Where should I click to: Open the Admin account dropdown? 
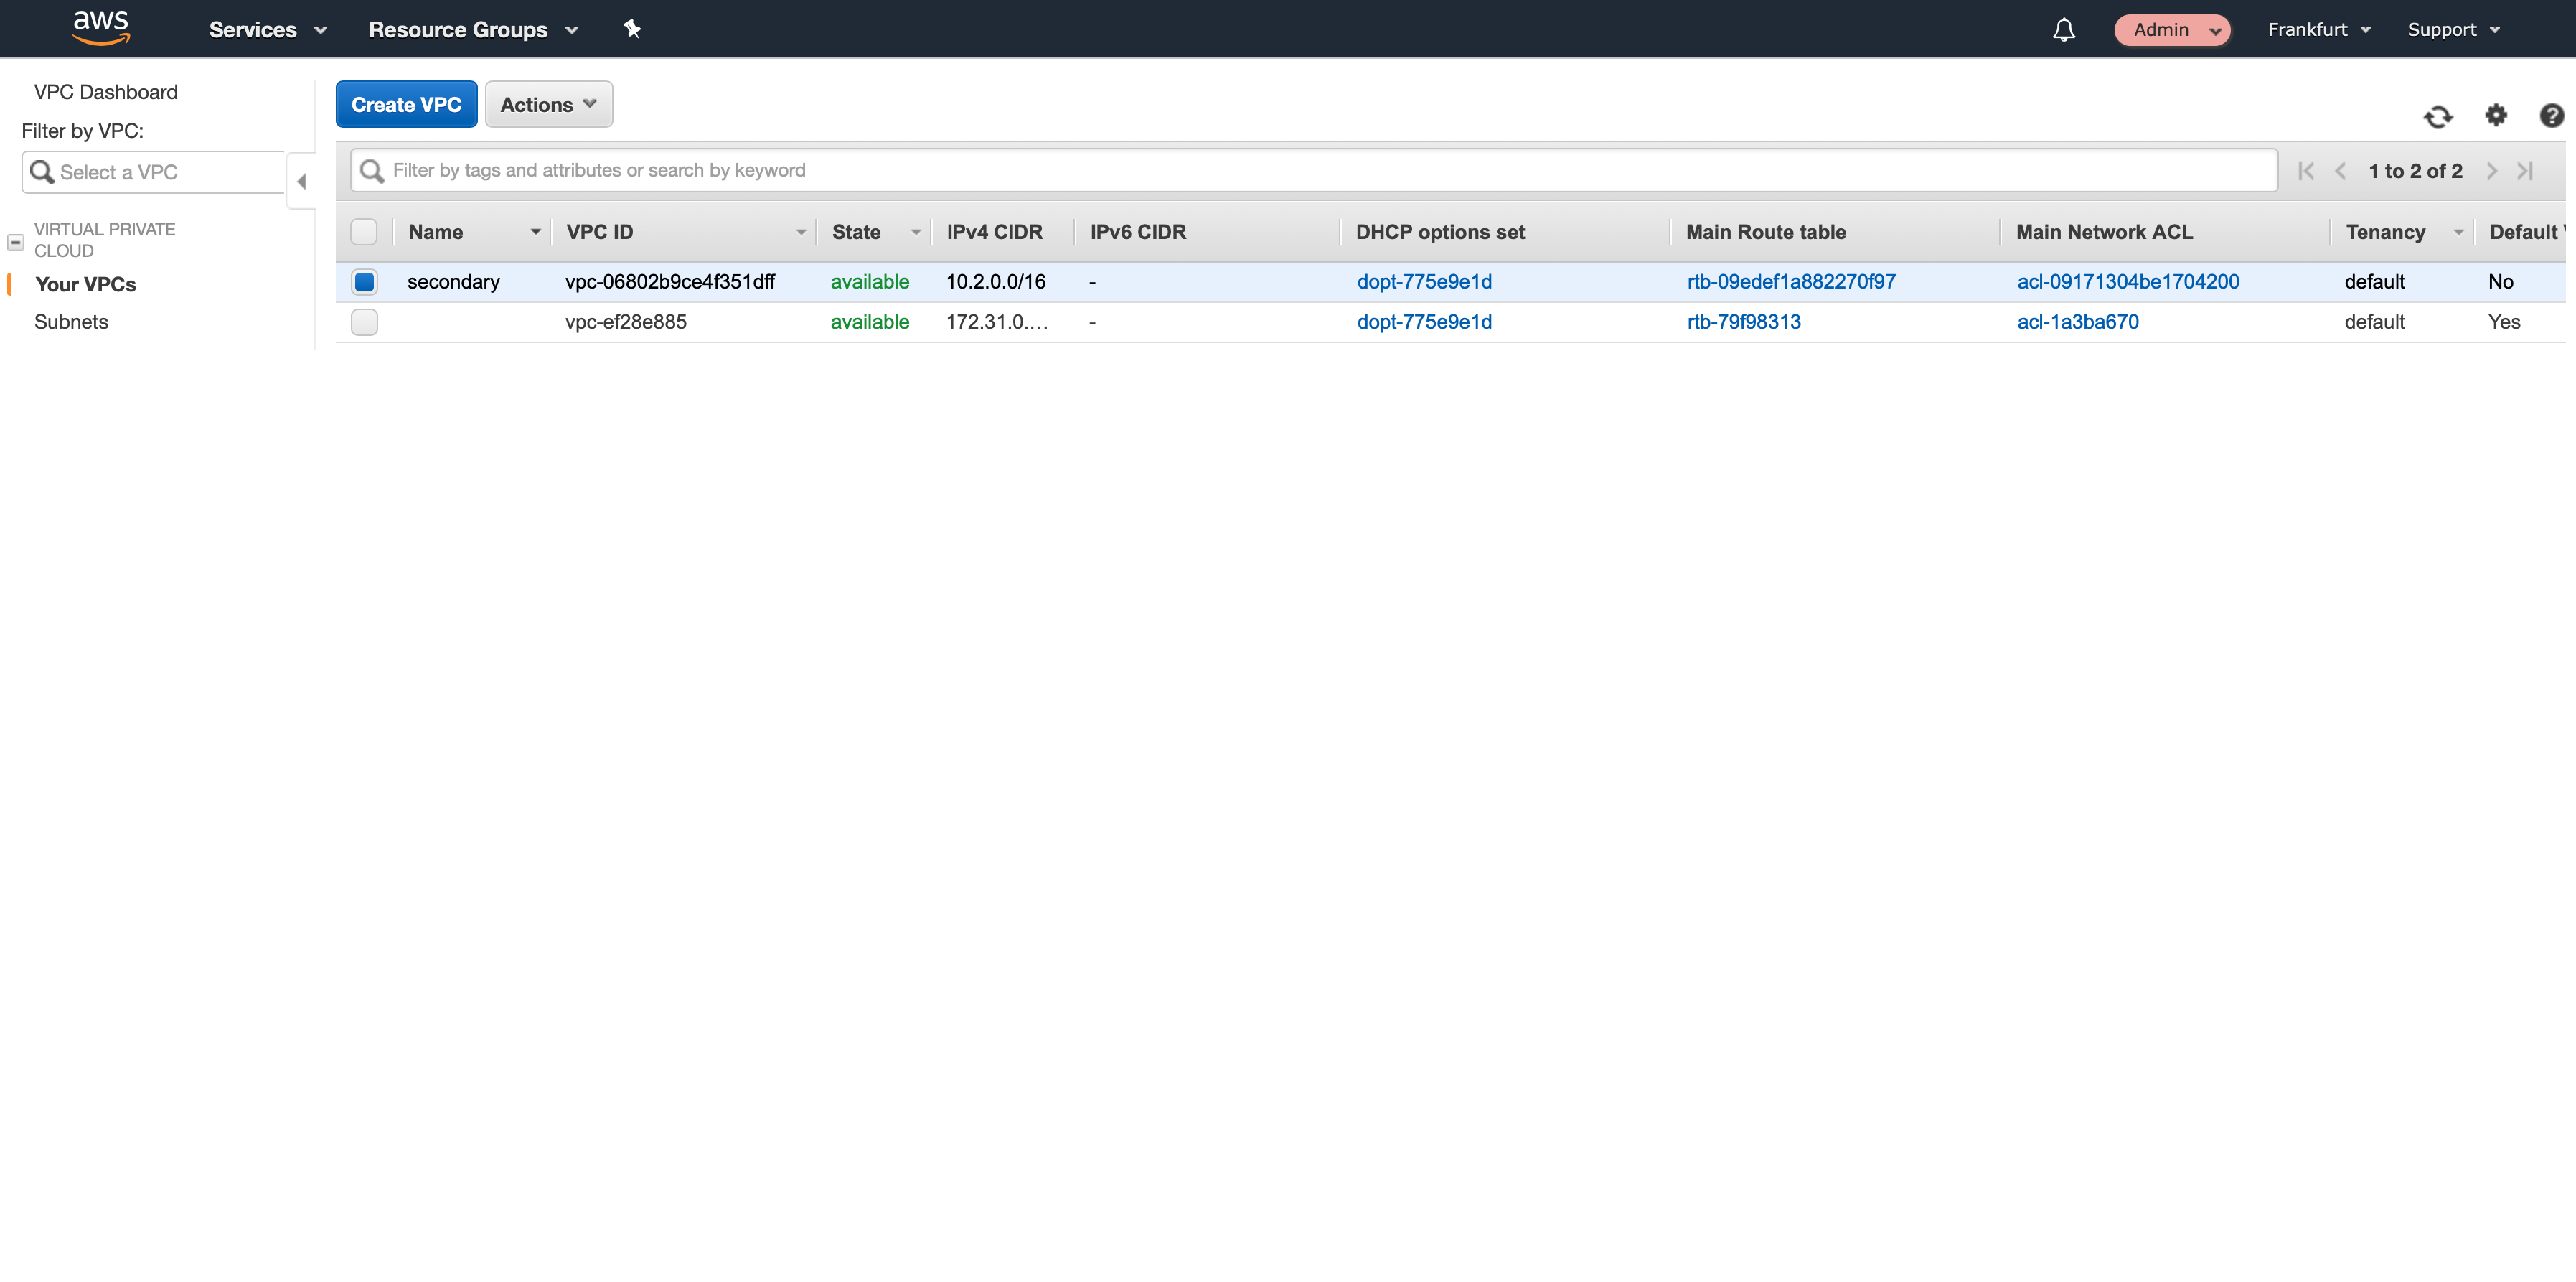[2172, 30]
